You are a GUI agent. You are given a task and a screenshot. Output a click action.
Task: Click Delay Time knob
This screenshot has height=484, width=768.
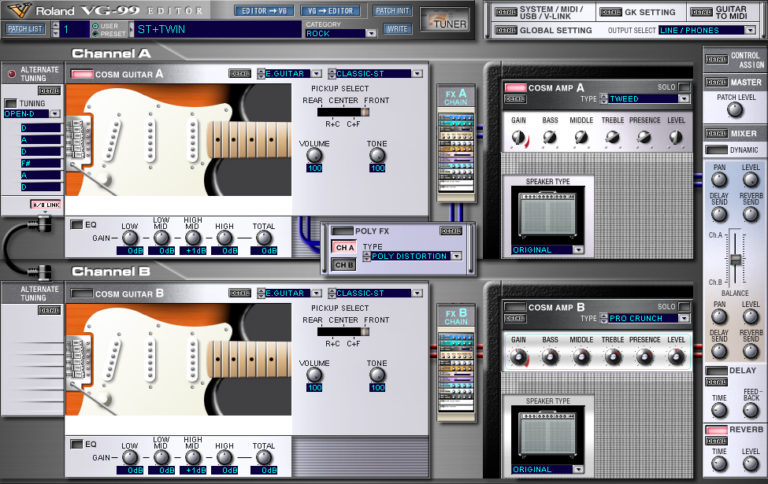719,410
